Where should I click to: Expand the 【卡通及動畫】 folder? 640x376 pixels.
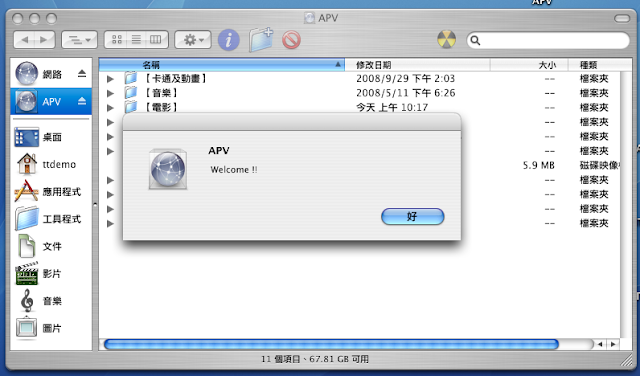tap(110, 79)
